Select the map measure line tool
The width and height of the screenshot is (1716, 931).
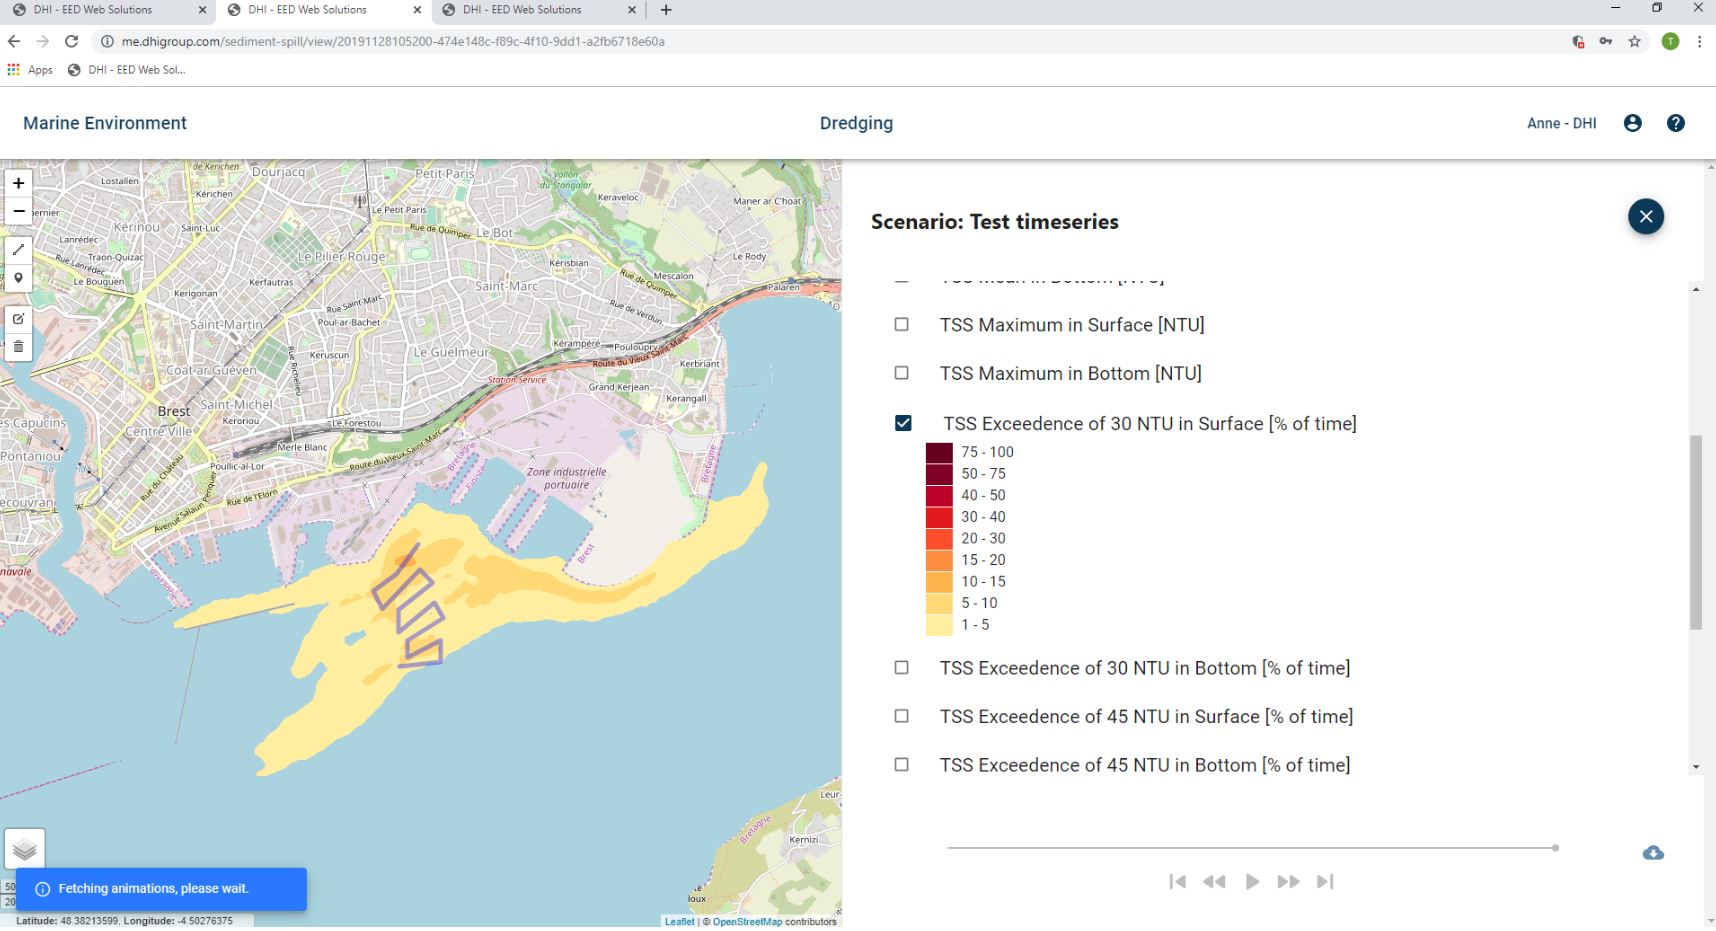click(18, 250)
